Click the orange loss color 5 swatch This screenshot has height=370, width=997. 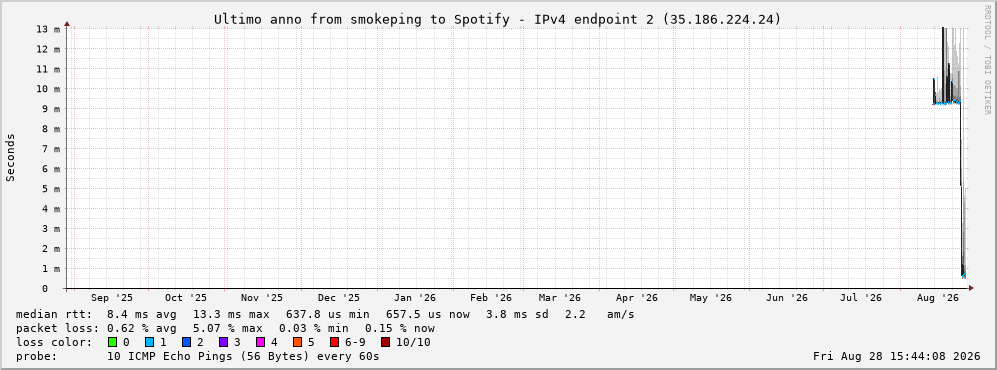point(298,343)
